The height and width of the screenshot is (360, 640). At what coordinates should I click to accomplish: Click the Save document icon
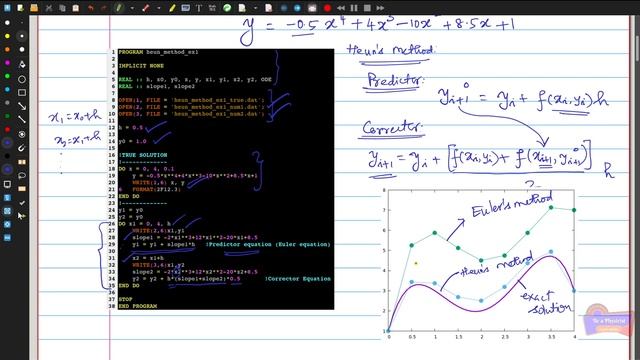(x=7, y=8)
